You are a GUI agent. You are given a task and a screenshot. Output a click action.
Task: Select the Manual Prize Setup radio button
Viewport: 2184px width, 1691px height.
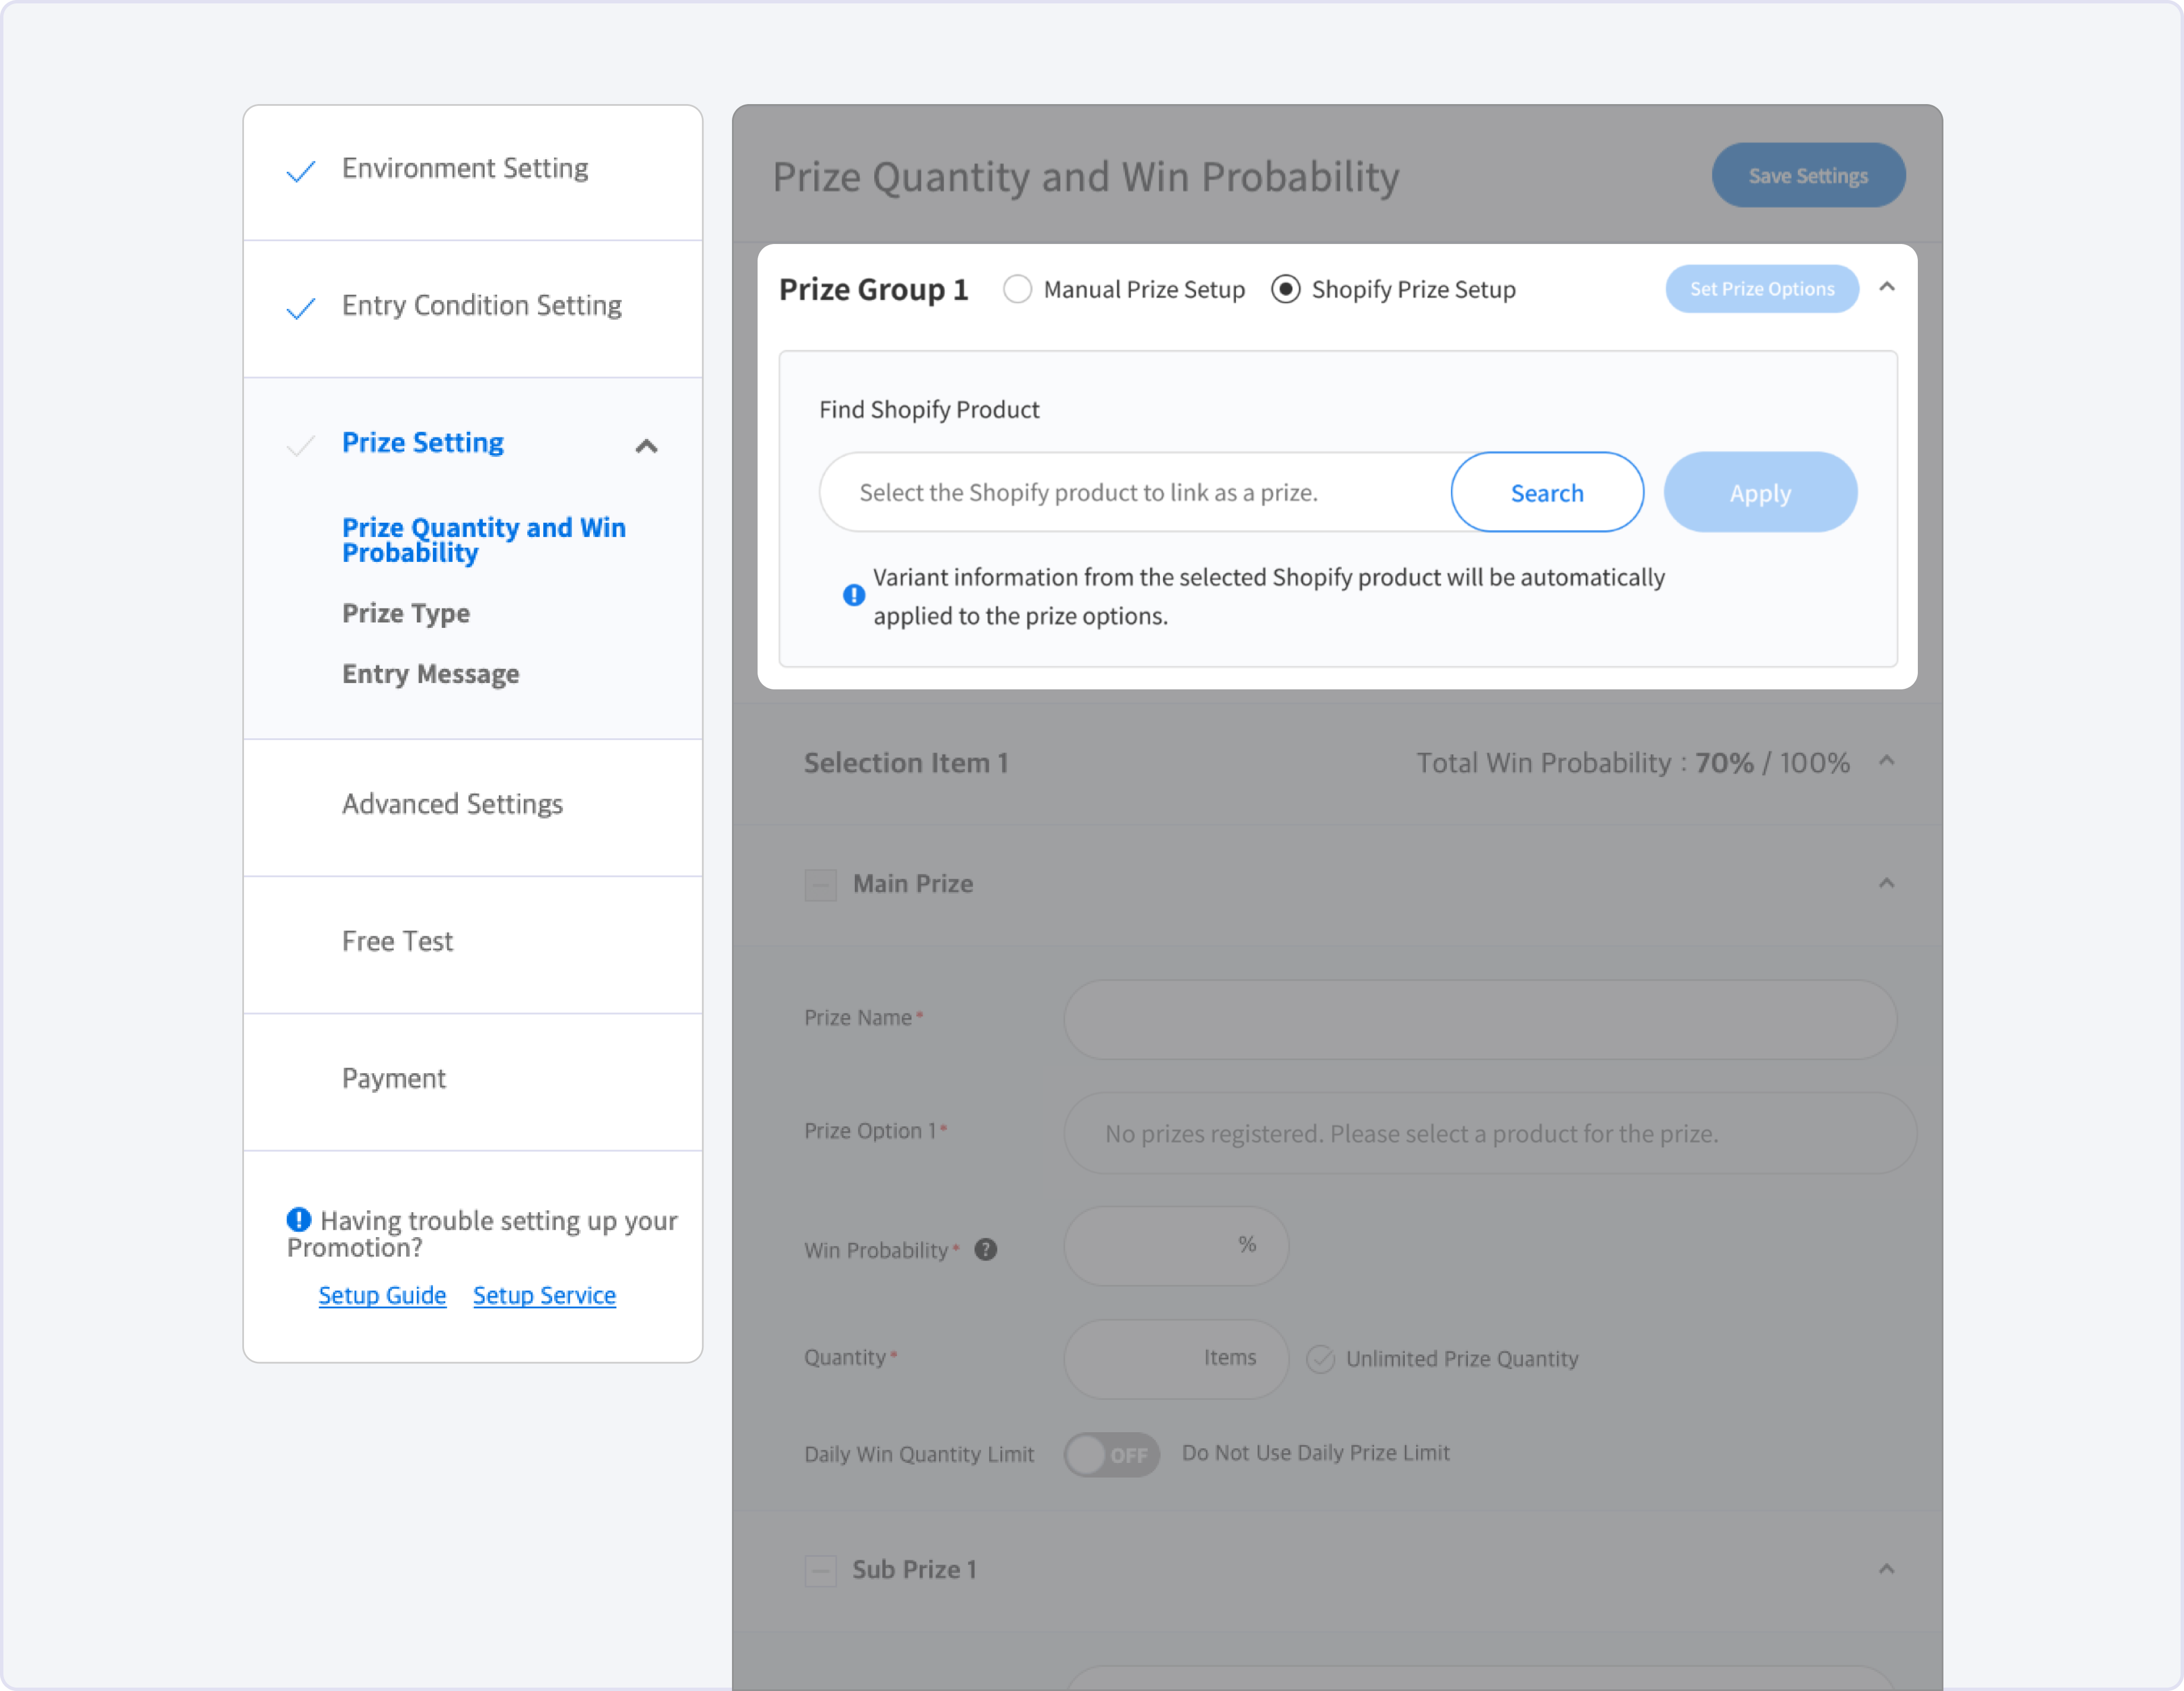1017,289
